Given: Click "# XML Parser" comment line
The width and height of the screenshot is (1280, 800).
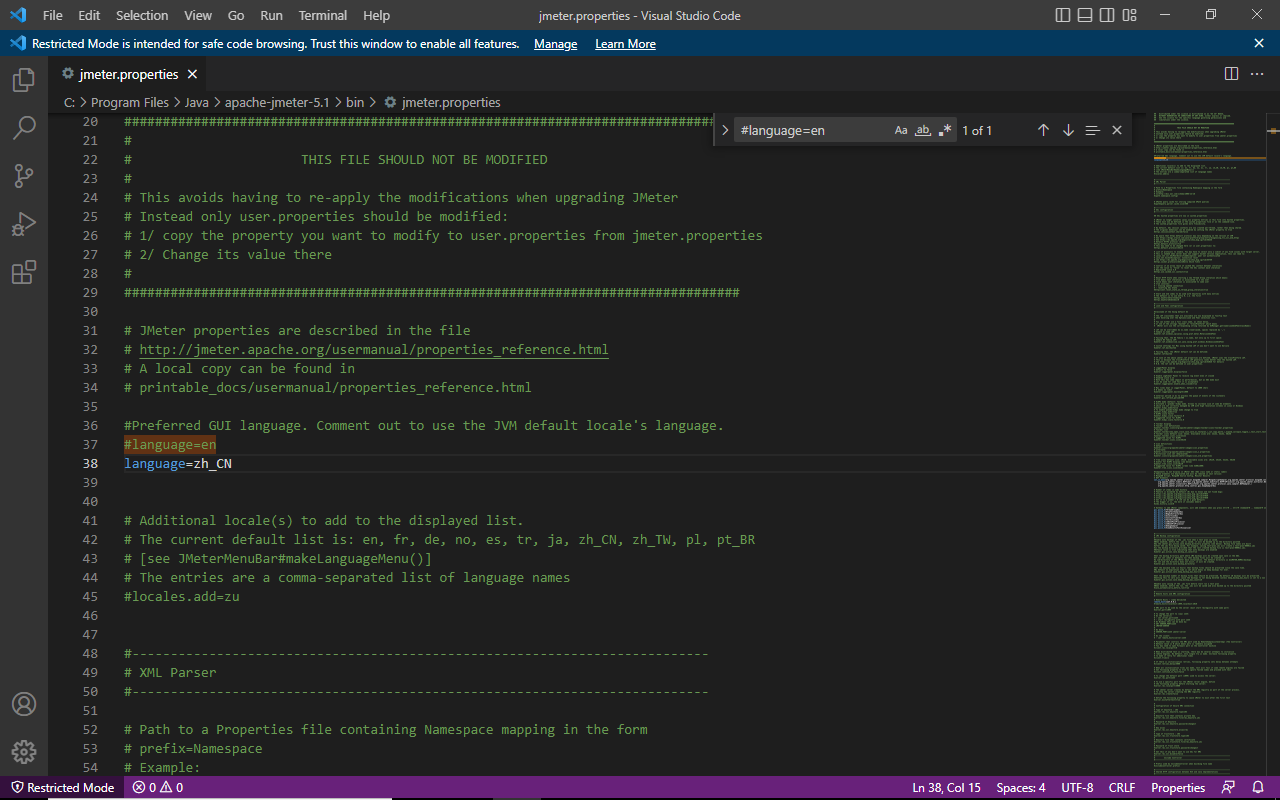Looking at the screenshot, I should [170, 673].
